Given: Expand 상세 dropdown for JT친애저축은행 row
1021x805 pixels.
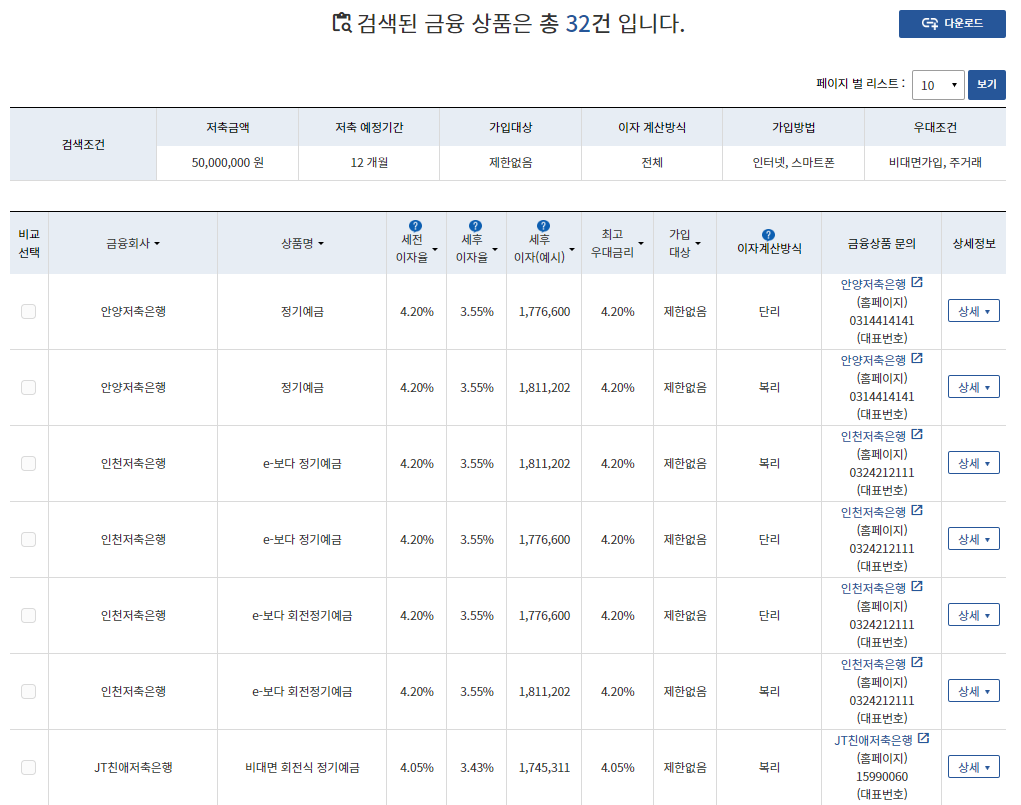Looking at the screenshot, I should click(973, 765).
